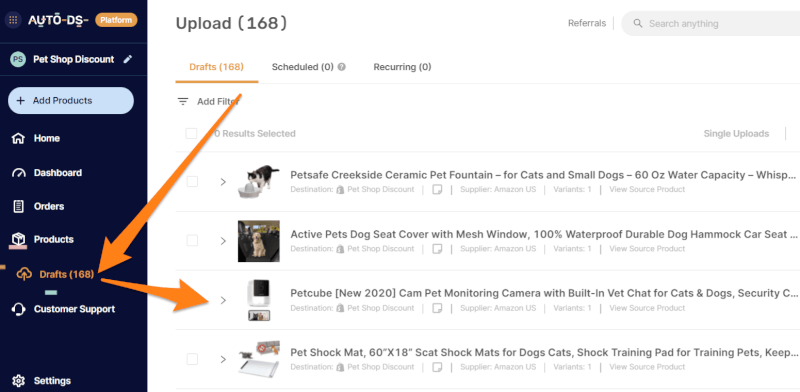Open Dashboard via the gauge icon
The height and width of the screenshot is (392, 800).
[x=18, y=173]
